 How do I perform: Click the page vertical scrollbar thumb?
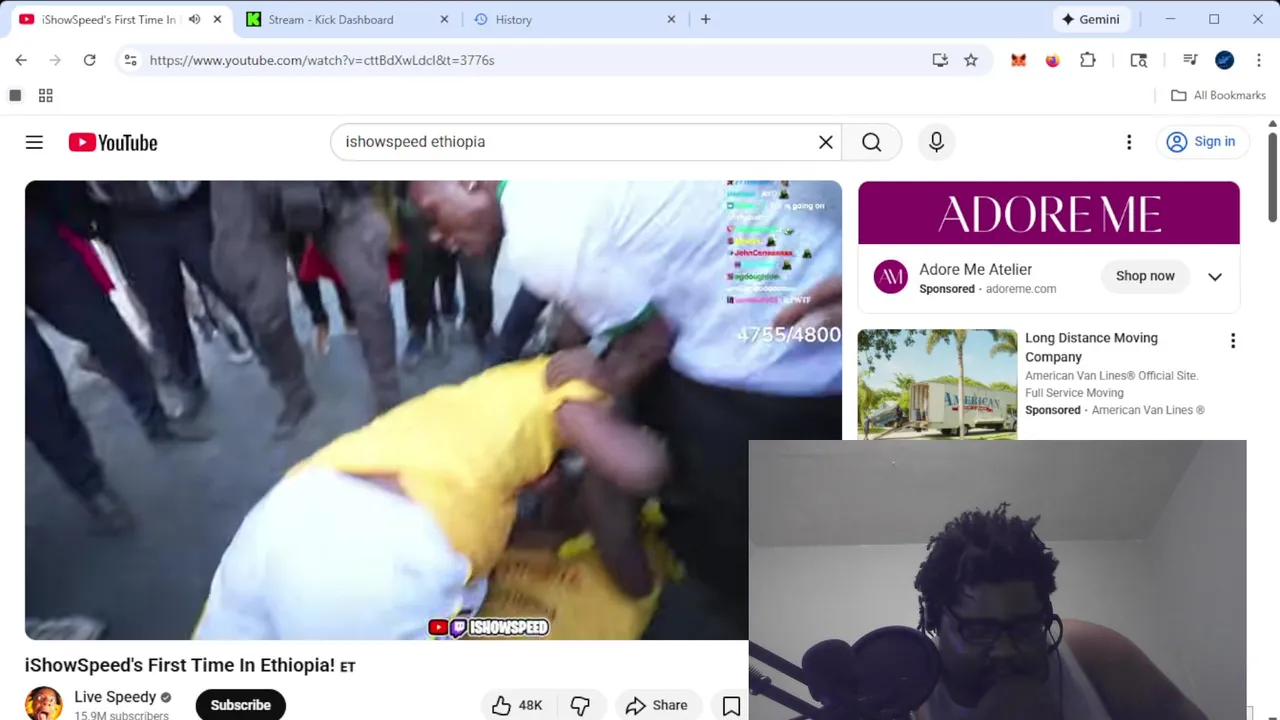pos(1272,176)
